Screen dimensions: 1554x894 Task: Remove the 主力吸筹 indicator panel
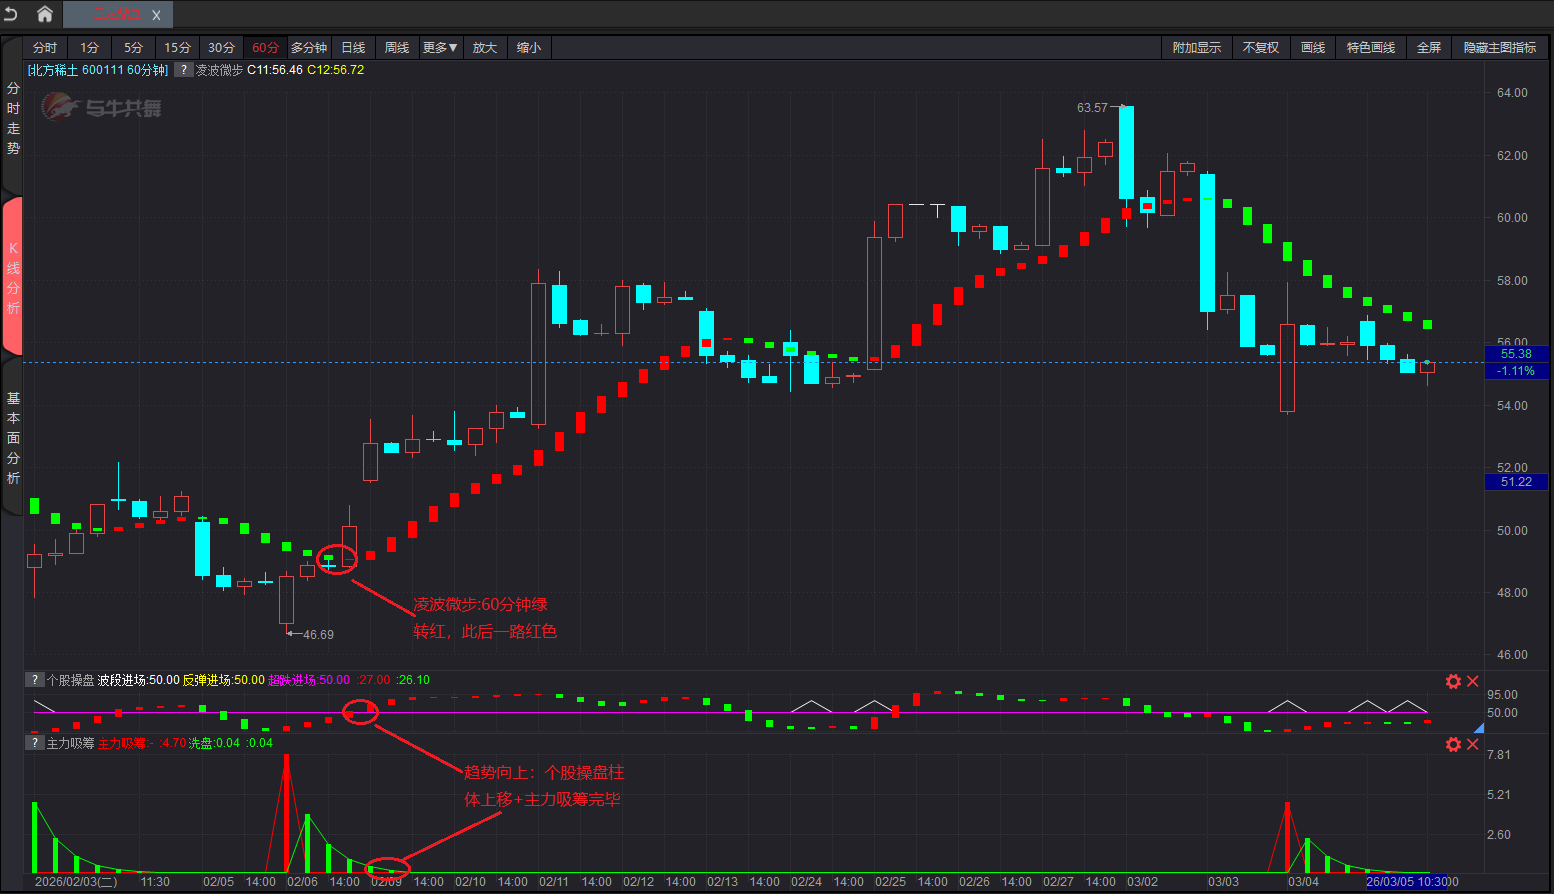click(1472, 744)
